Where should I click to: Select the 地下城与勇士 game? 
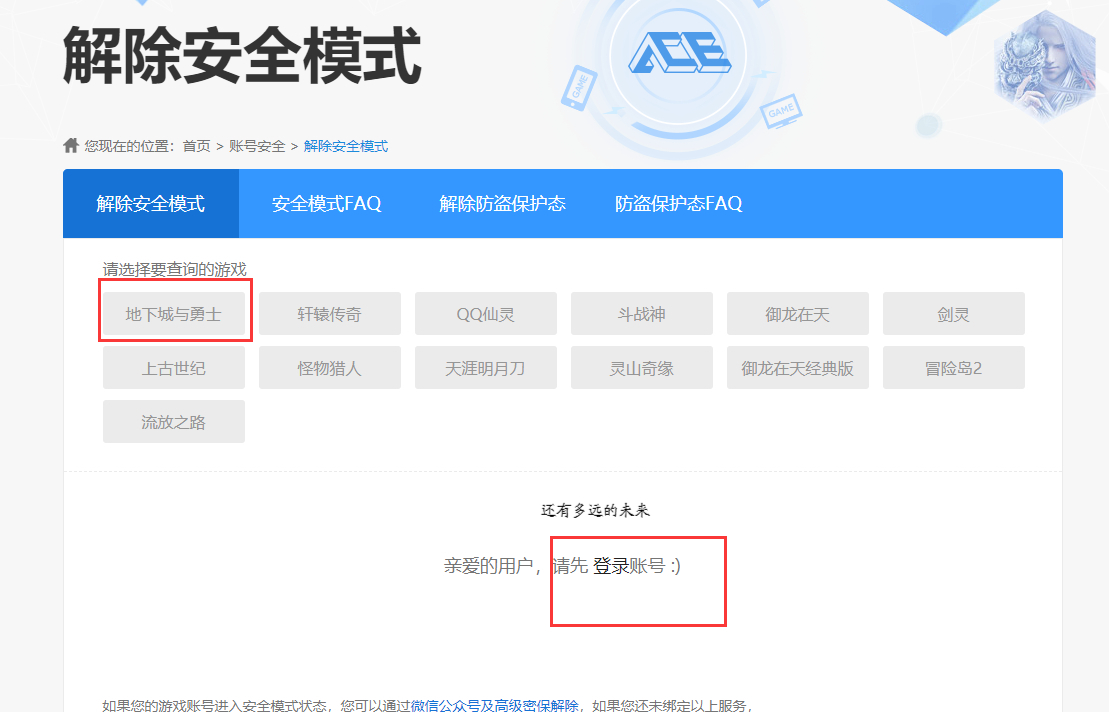point(174,313)
